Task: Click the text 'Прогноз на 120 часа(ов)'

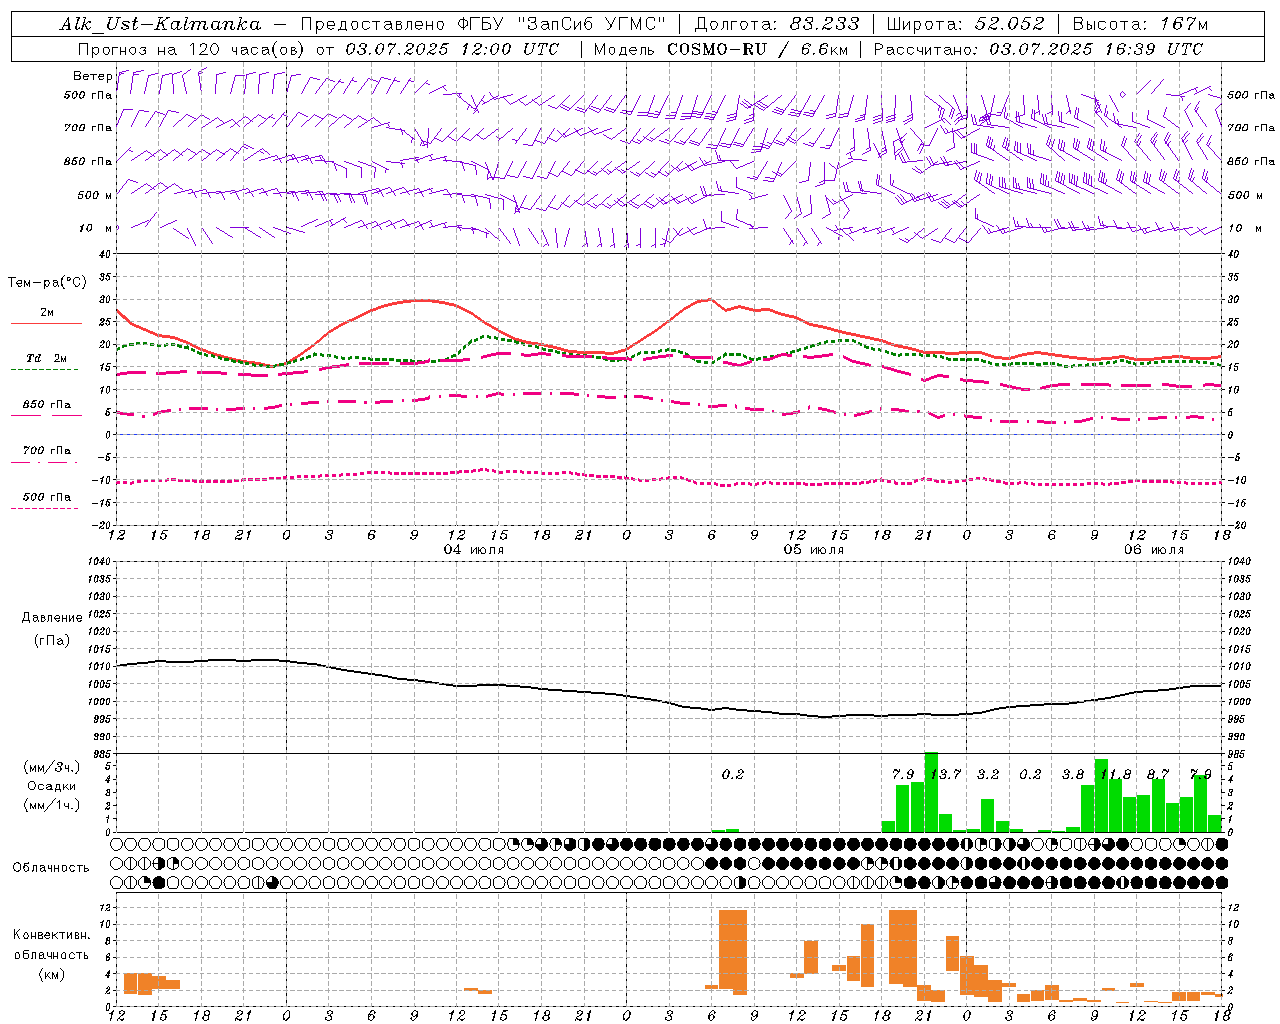Action: click(x=193, y=49)
